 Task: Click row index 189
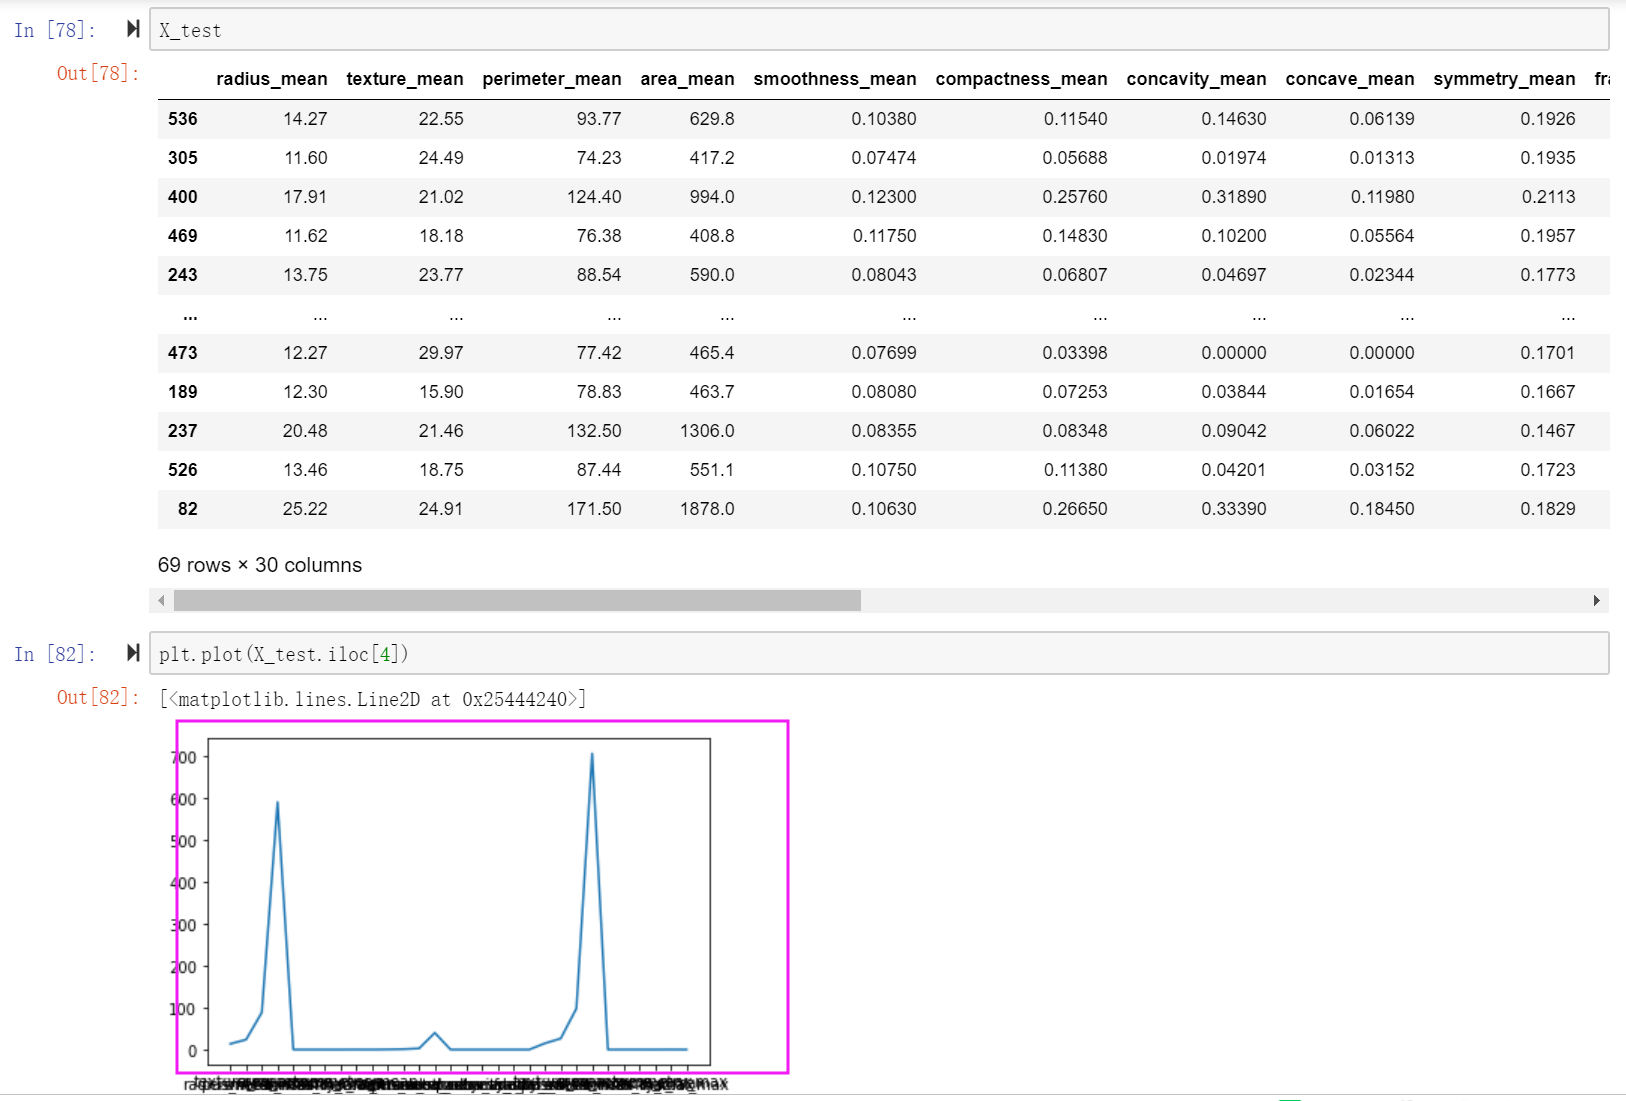pyautogui.click(x=183, y=392)
